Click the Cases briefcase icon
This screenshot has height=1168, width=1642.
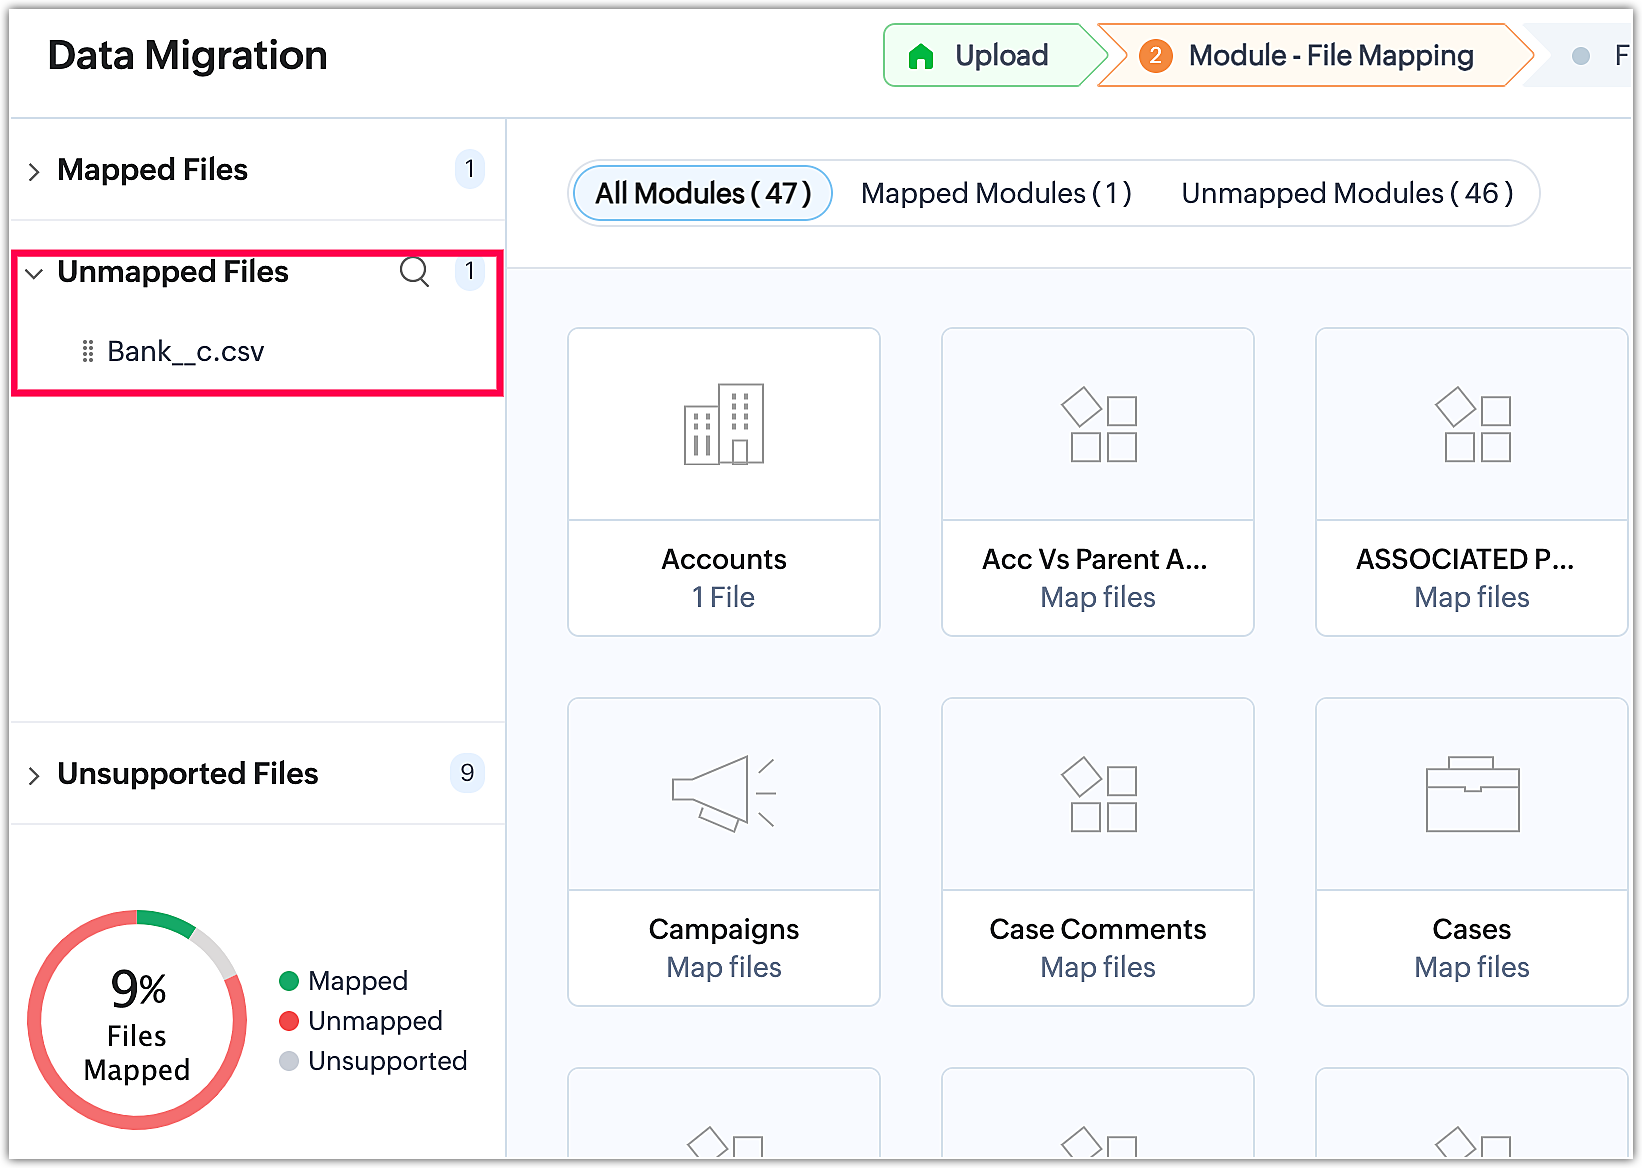pyautogui.click(x=1472, y=794)
